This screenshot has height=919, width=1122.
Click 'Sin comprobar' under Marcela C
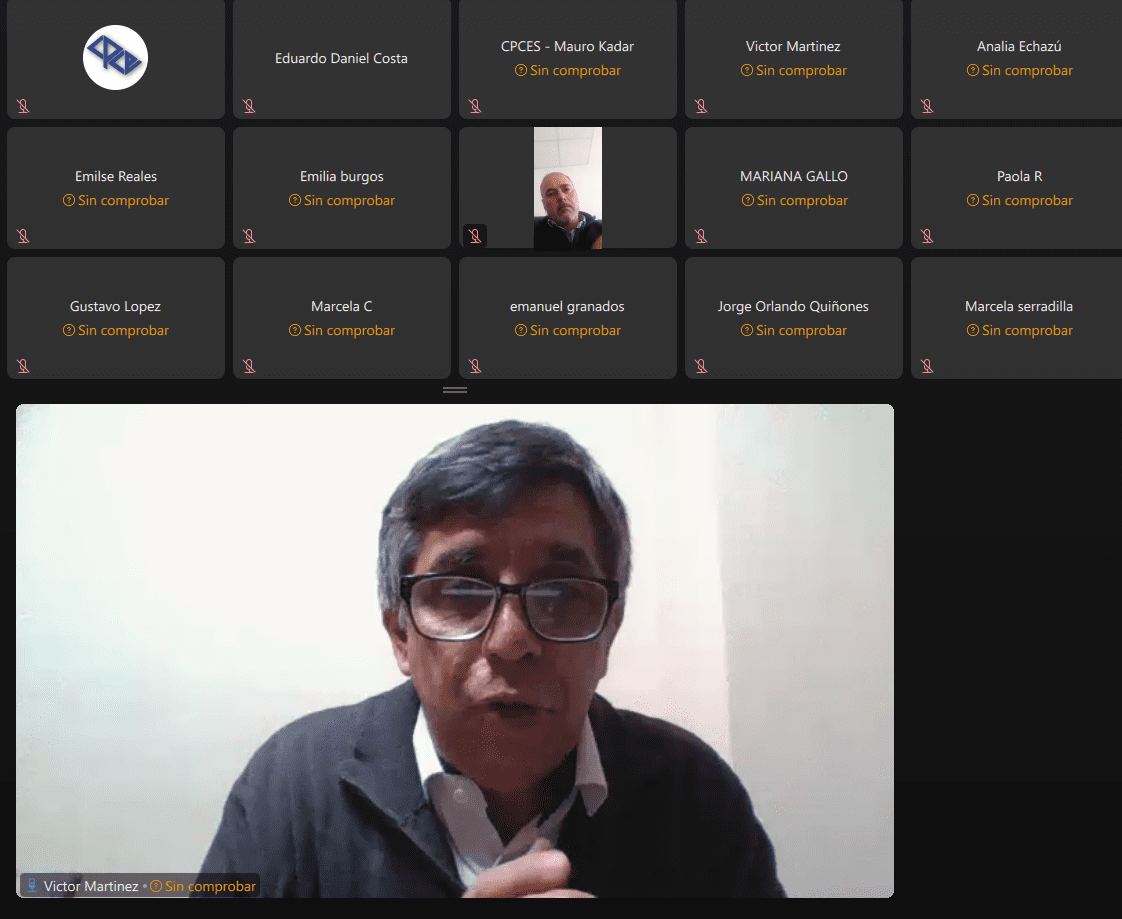pos(349,331)
